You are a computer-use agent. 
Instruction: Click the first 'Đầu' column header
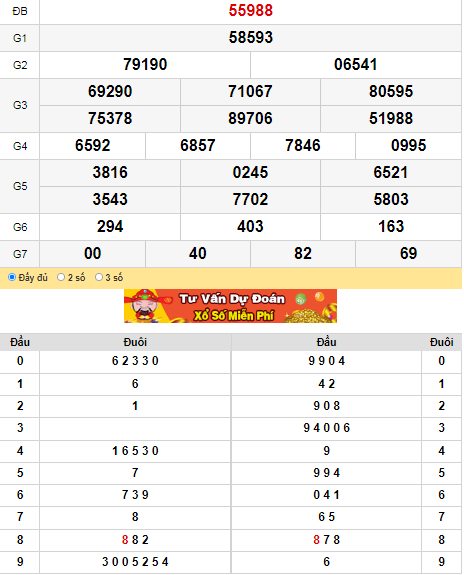[x=20, y=342]
